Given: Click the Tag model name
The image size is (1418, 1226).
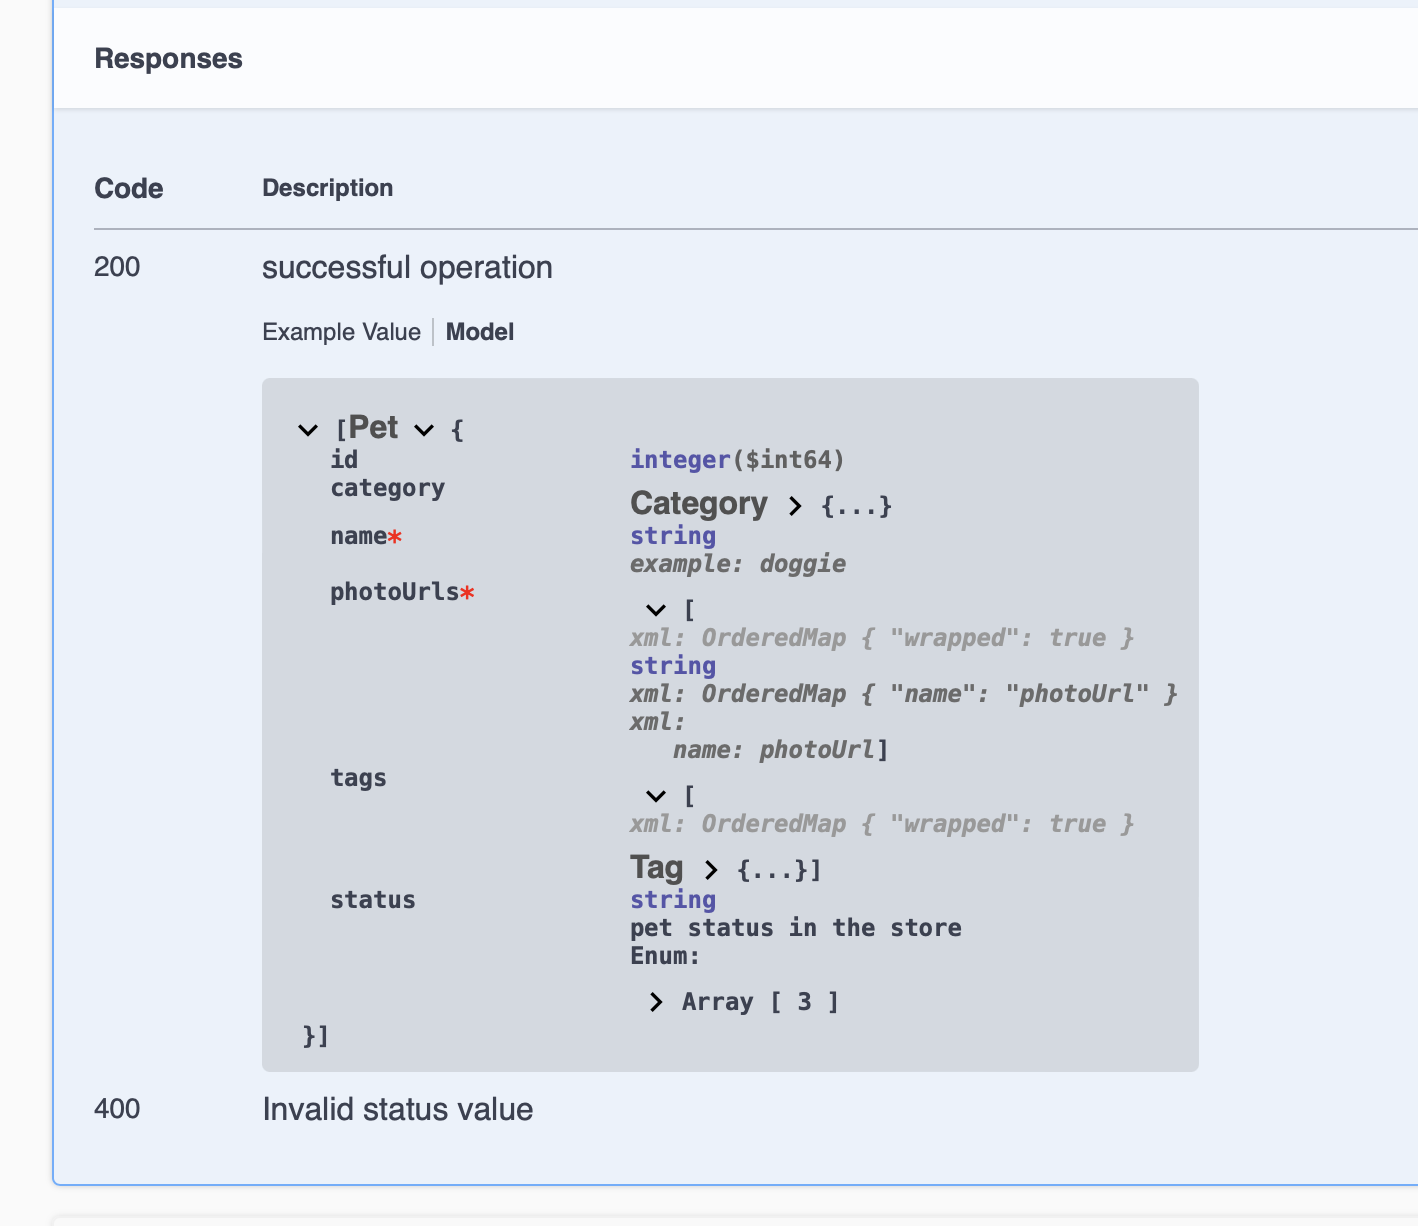Looking at the screenshot, I should coord(656,867).
